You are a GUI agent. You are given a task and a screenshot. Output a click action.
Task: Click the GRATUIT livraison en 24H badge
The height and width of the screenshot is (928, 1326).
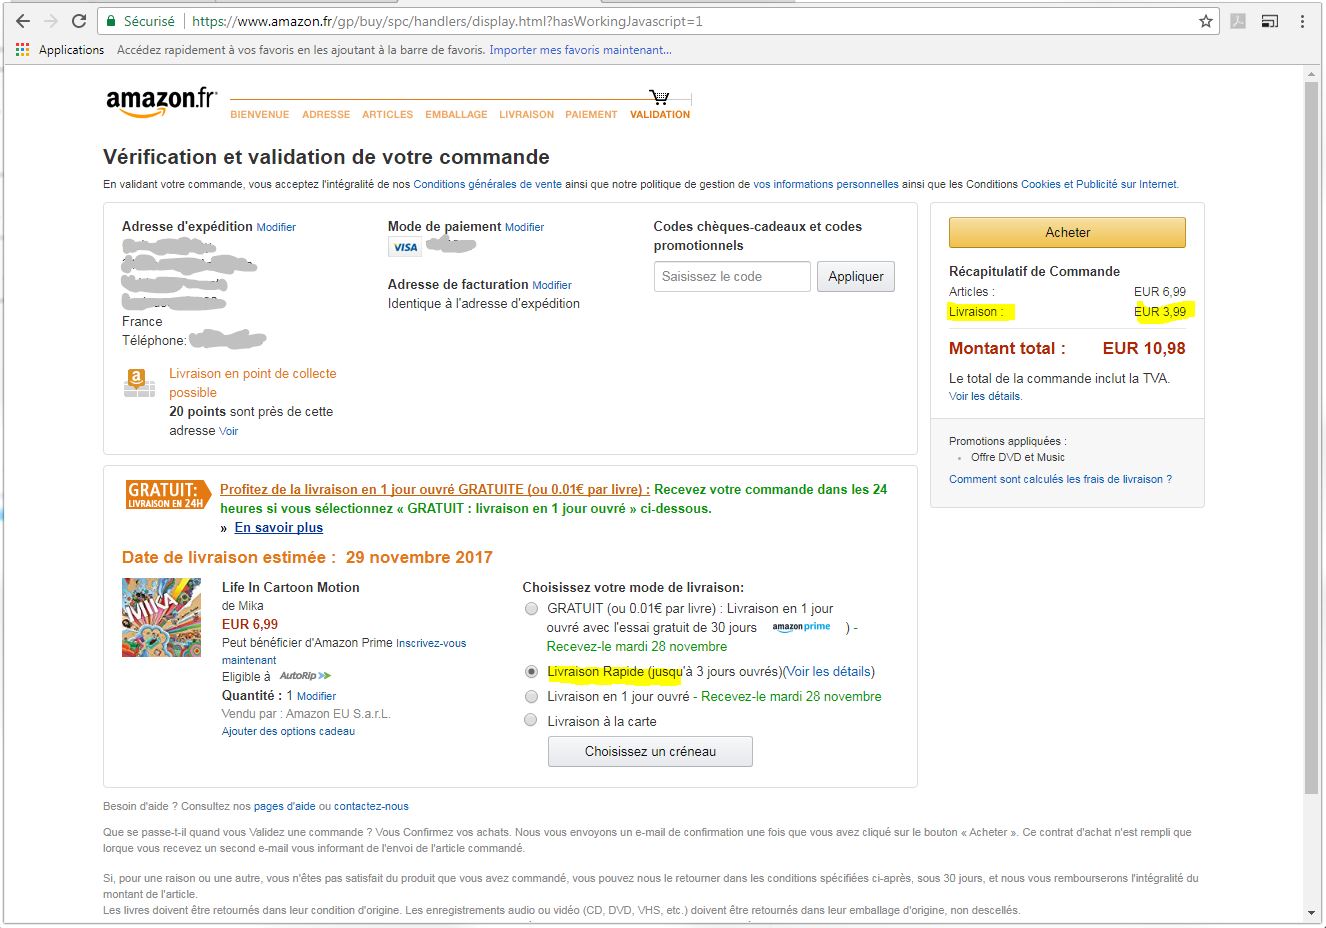(167, 494)
